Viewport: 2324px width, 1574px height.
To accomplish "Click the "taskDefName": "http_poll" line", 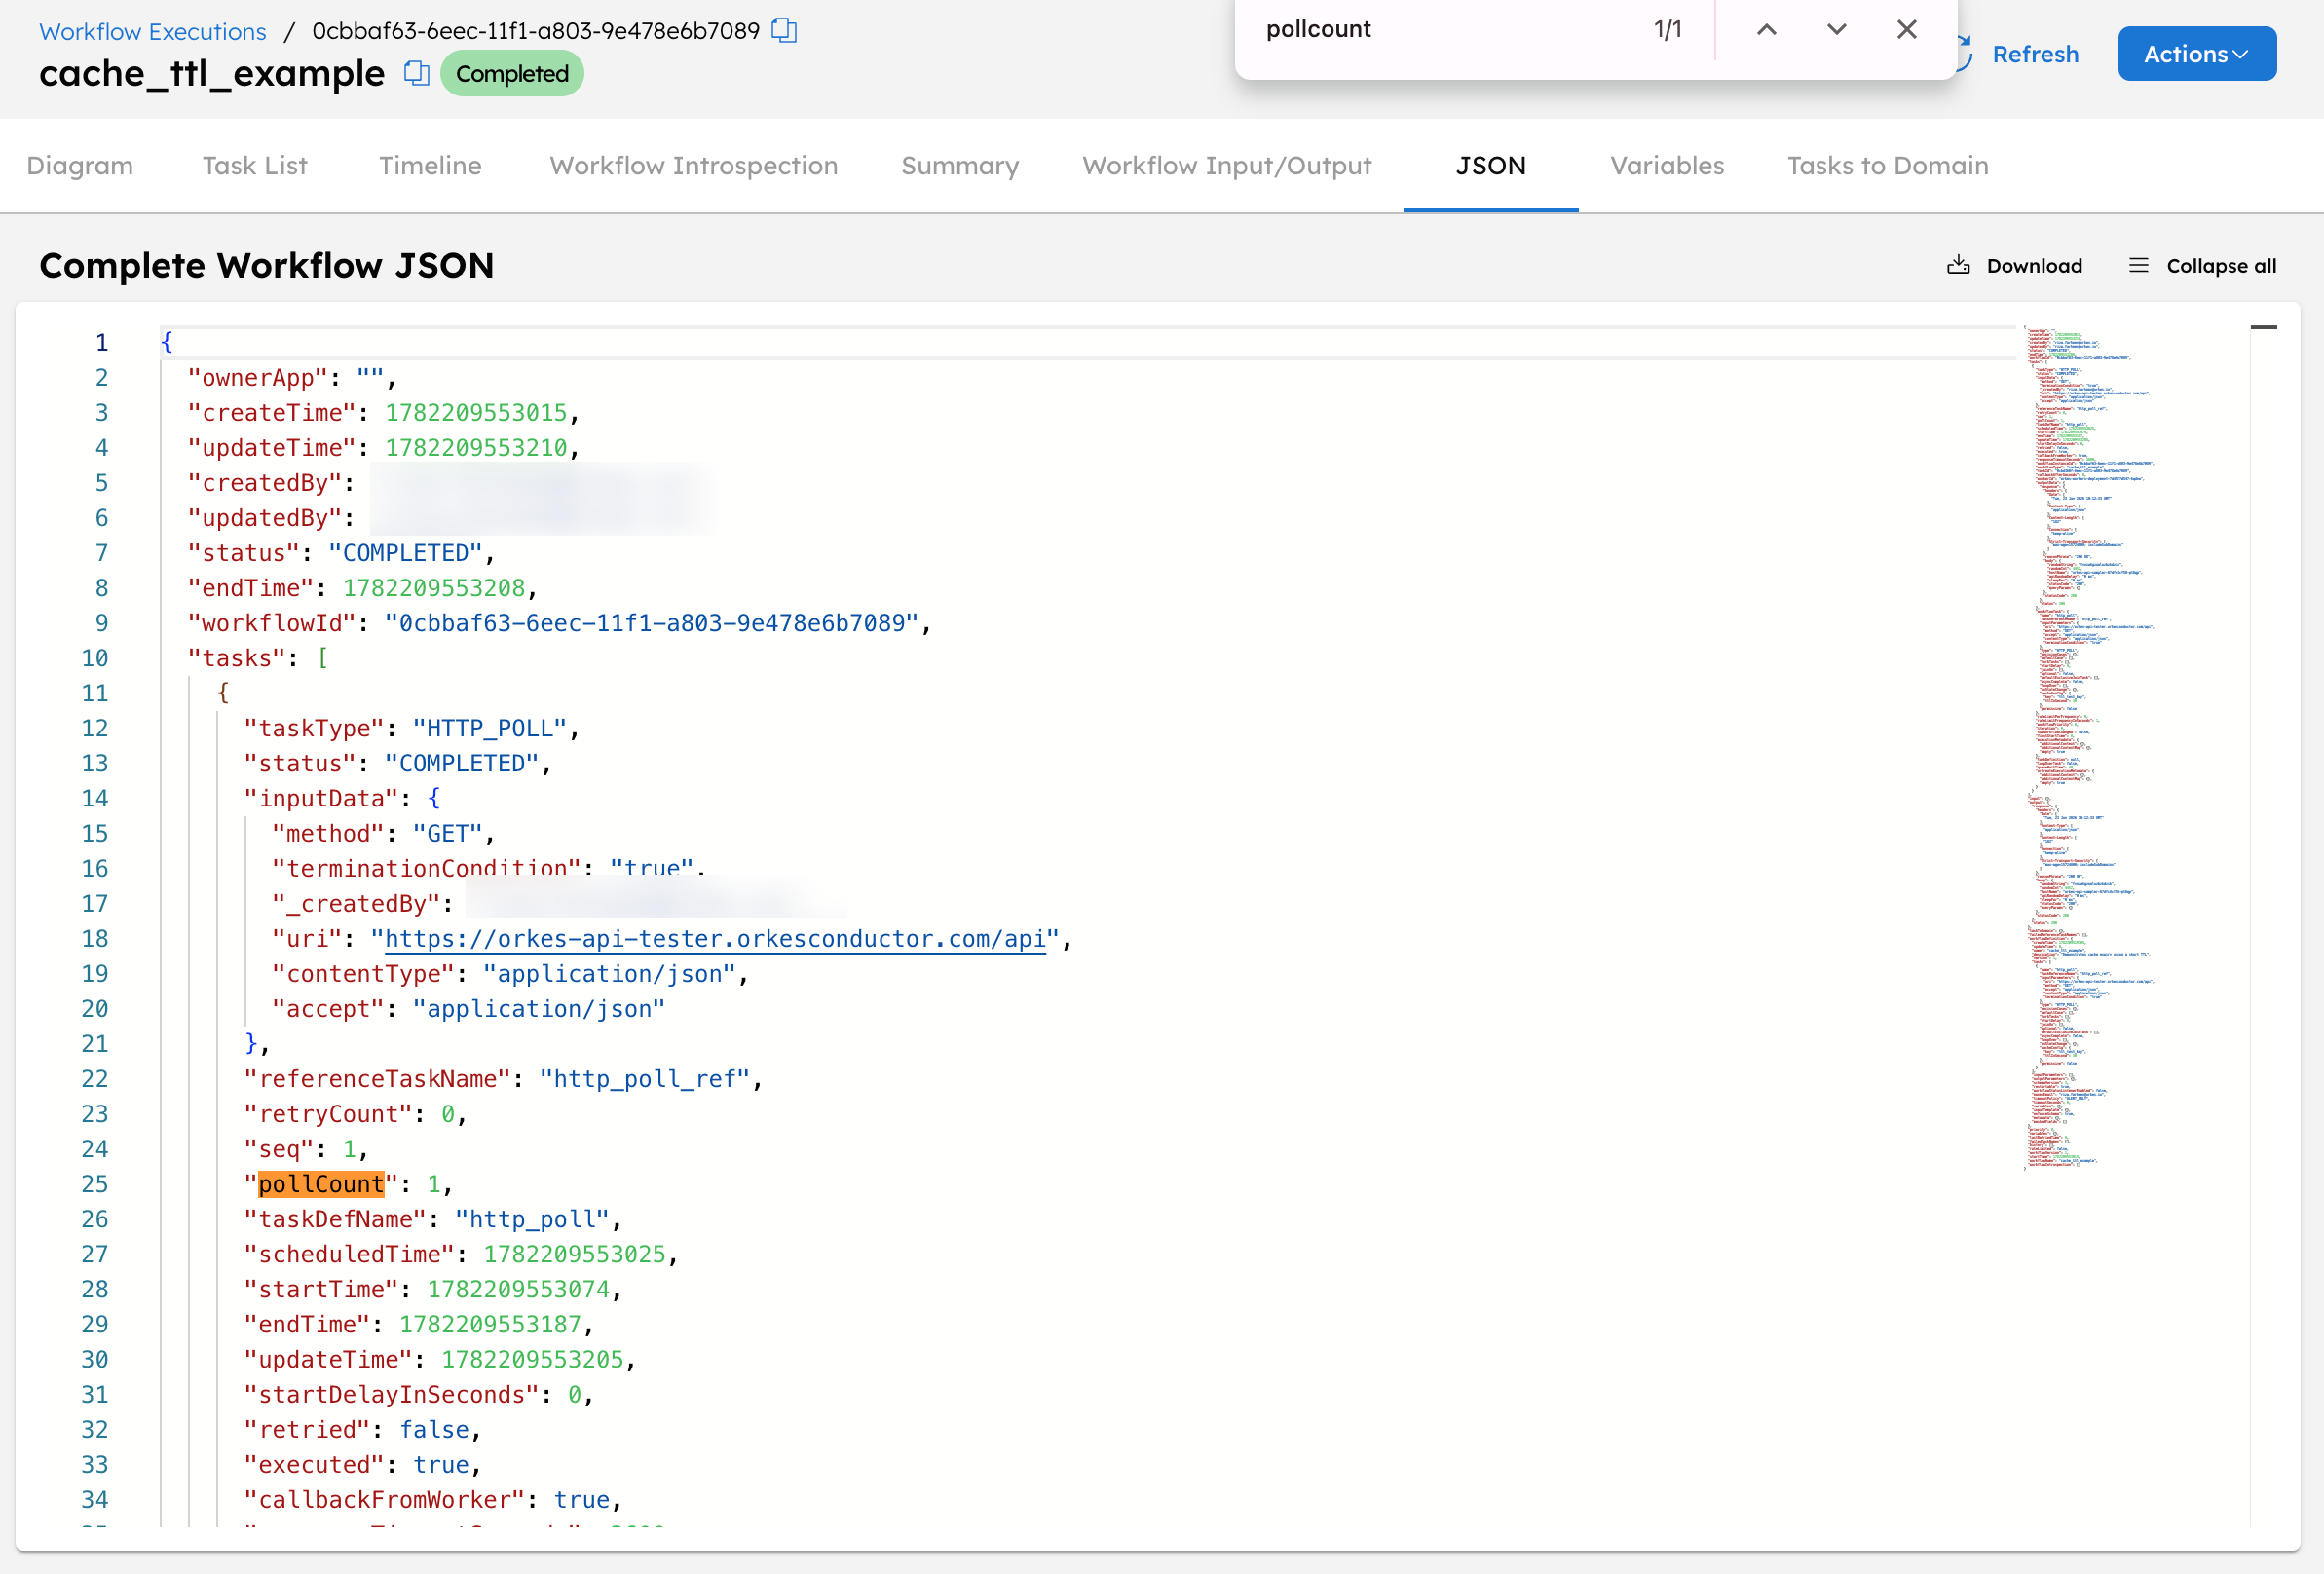I will 433,1219.
